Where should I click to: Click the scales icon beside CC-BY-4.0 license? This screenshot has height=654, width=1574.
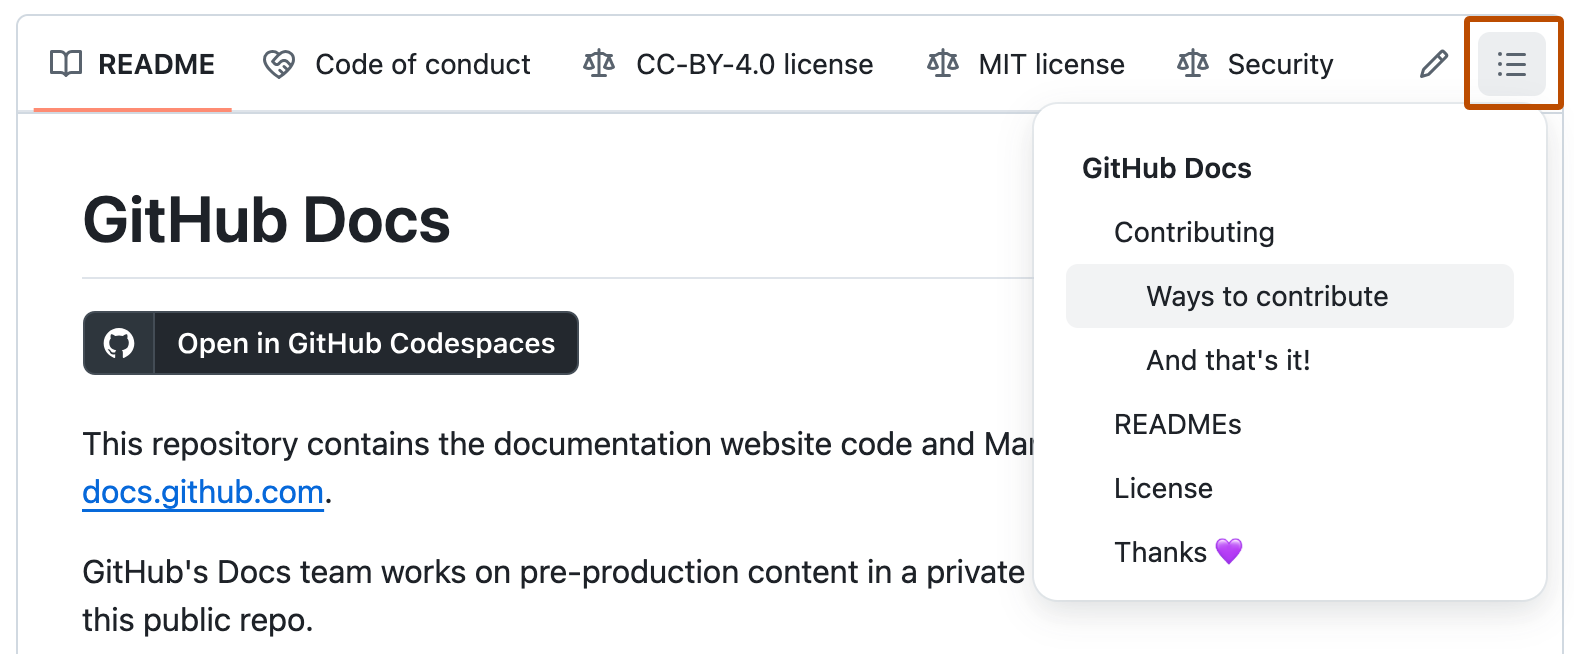click(597, 63)
